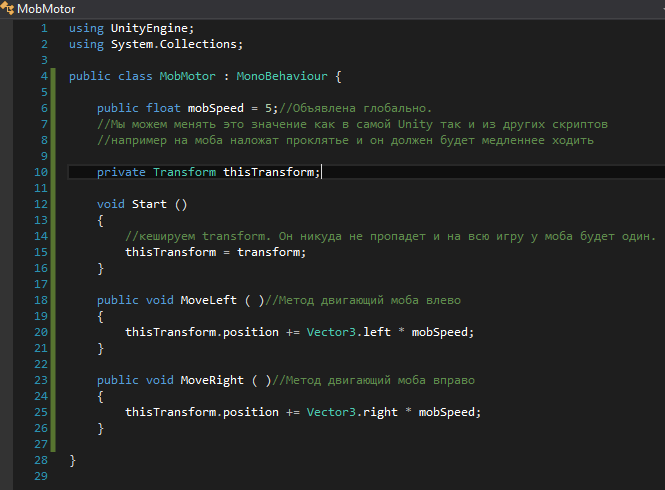Click 'MoveRight' method name
This screenshot has width=665, height=490.
(212, 381)
